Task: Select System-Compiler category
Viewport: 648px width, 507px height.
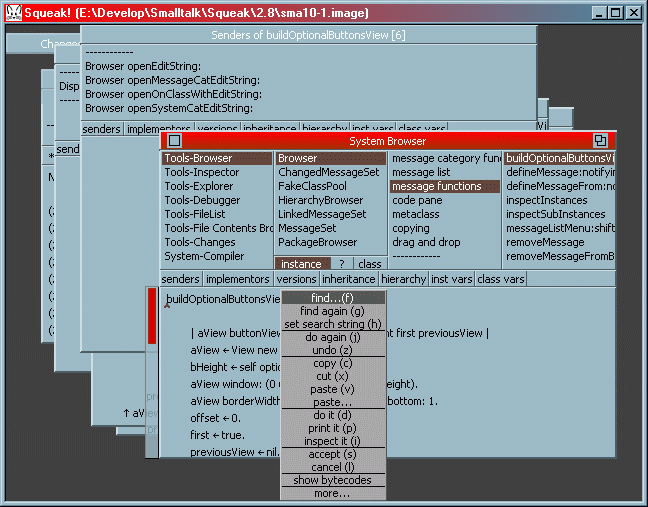Action: pyautogui.click(x=217, y=256)
